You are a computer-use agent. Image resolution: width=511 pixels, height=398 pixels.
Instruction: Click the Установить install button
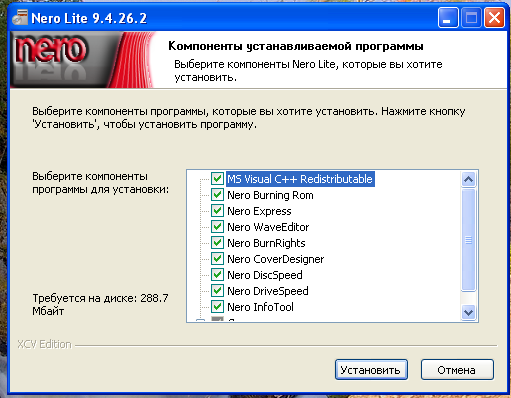pos(371,369)
